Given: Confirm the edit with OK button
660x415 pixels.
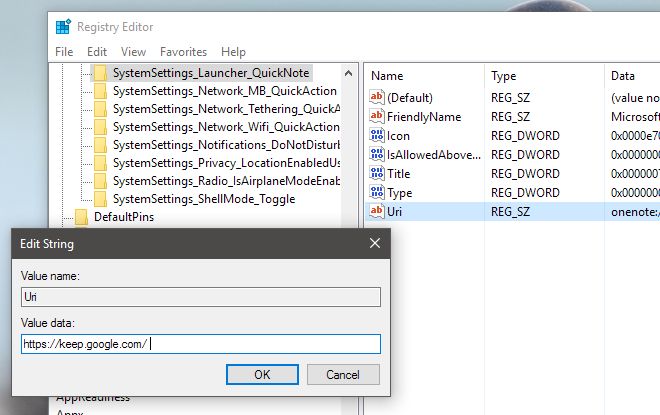Looking at the screenshot, I should 262,375.
